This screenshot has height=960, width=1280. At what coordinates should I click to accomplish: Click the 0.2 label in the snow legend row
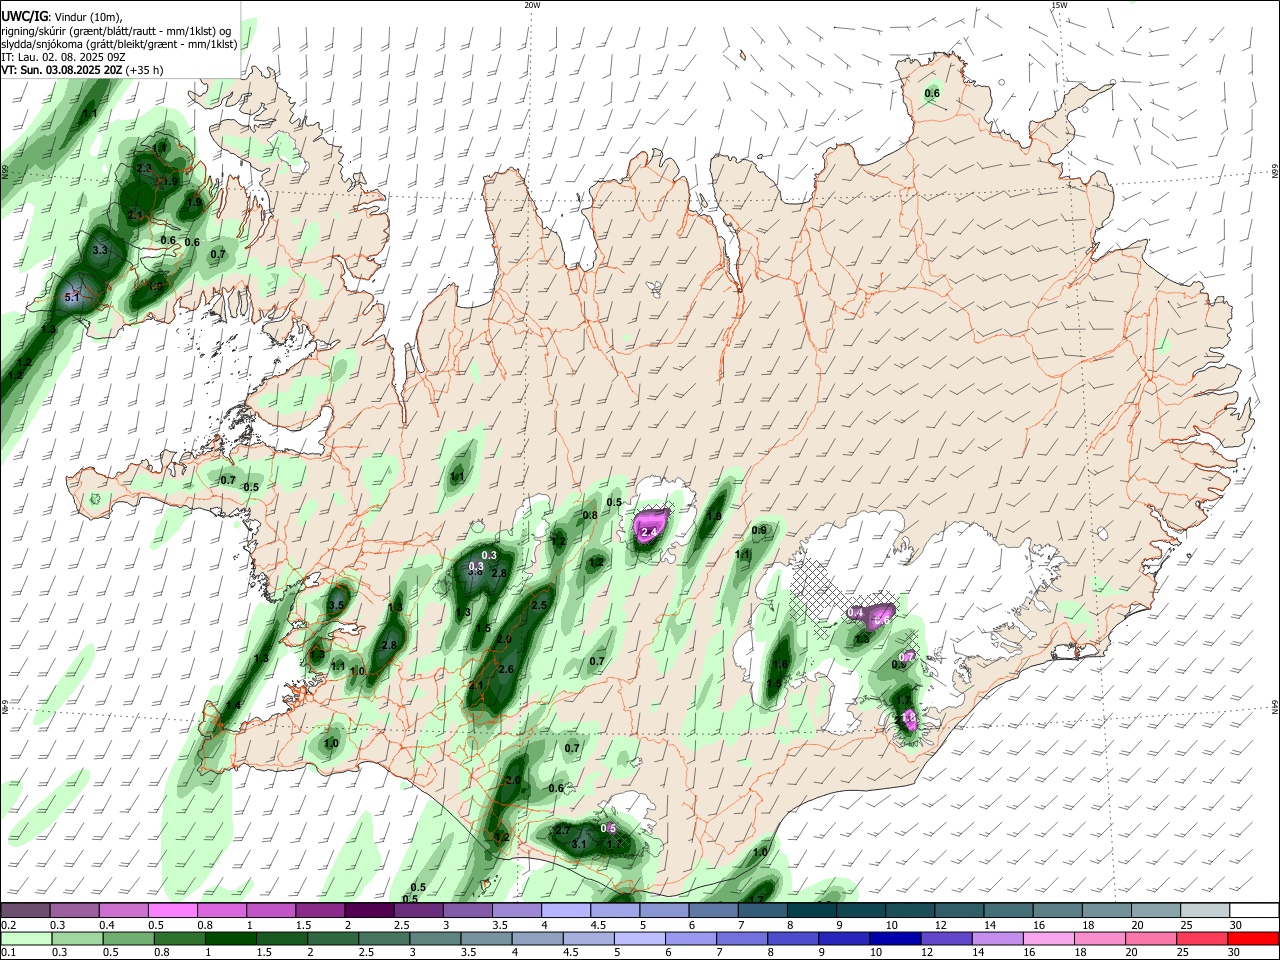pyautogui.click(x=9, y=925)
